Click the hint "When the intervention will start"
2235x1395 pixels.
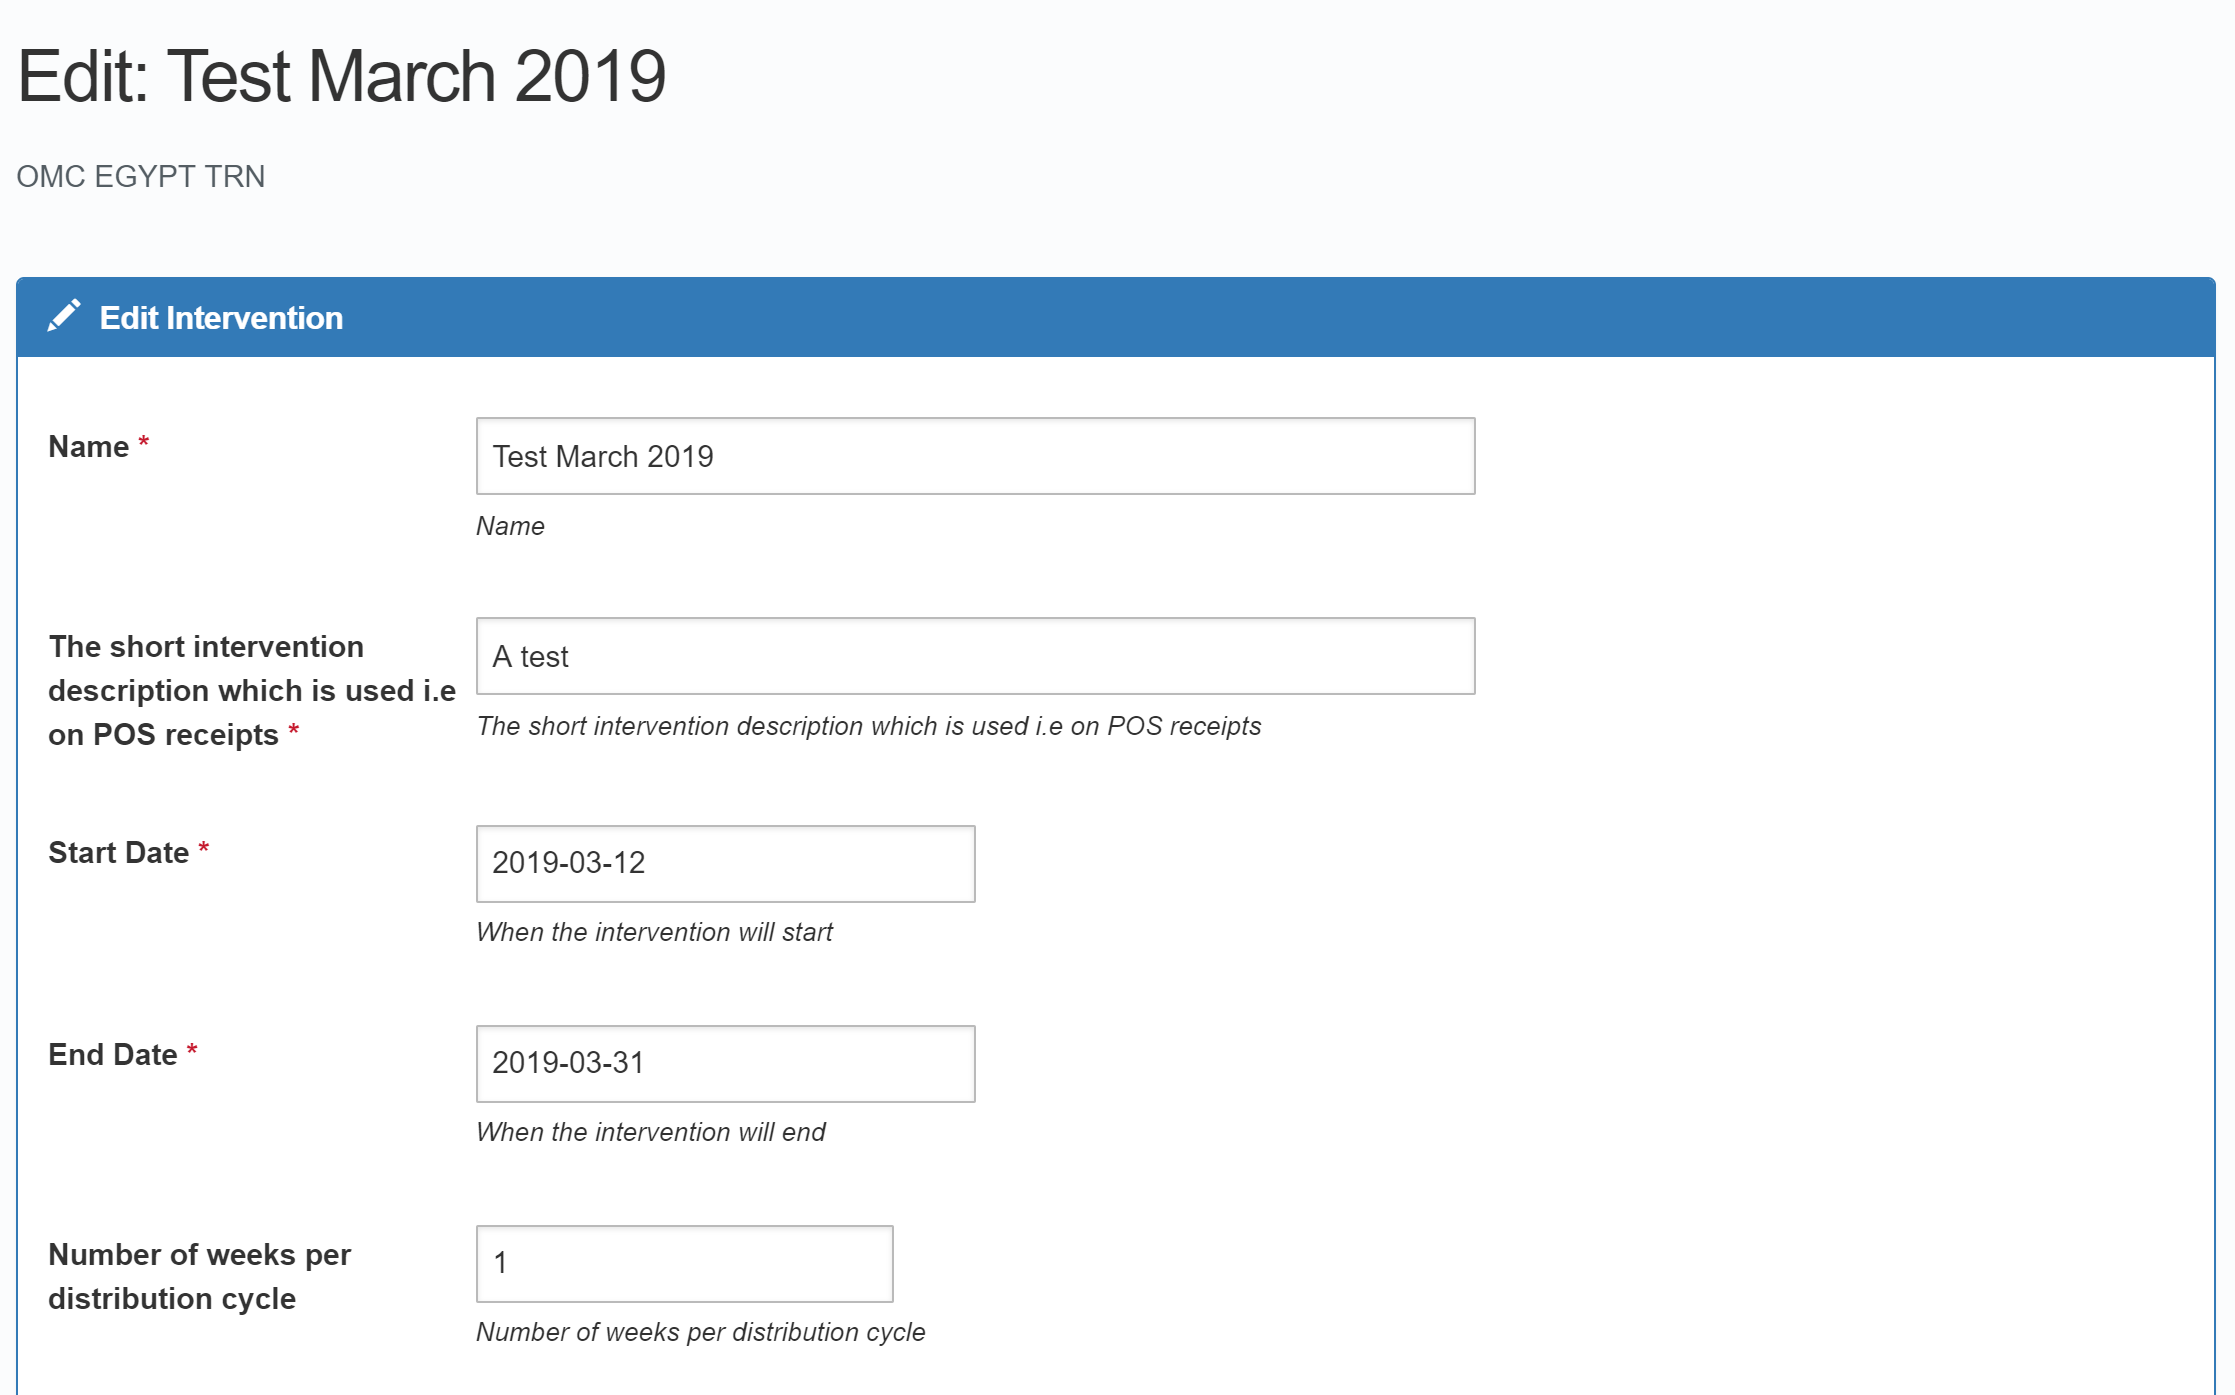coord(654,932)
